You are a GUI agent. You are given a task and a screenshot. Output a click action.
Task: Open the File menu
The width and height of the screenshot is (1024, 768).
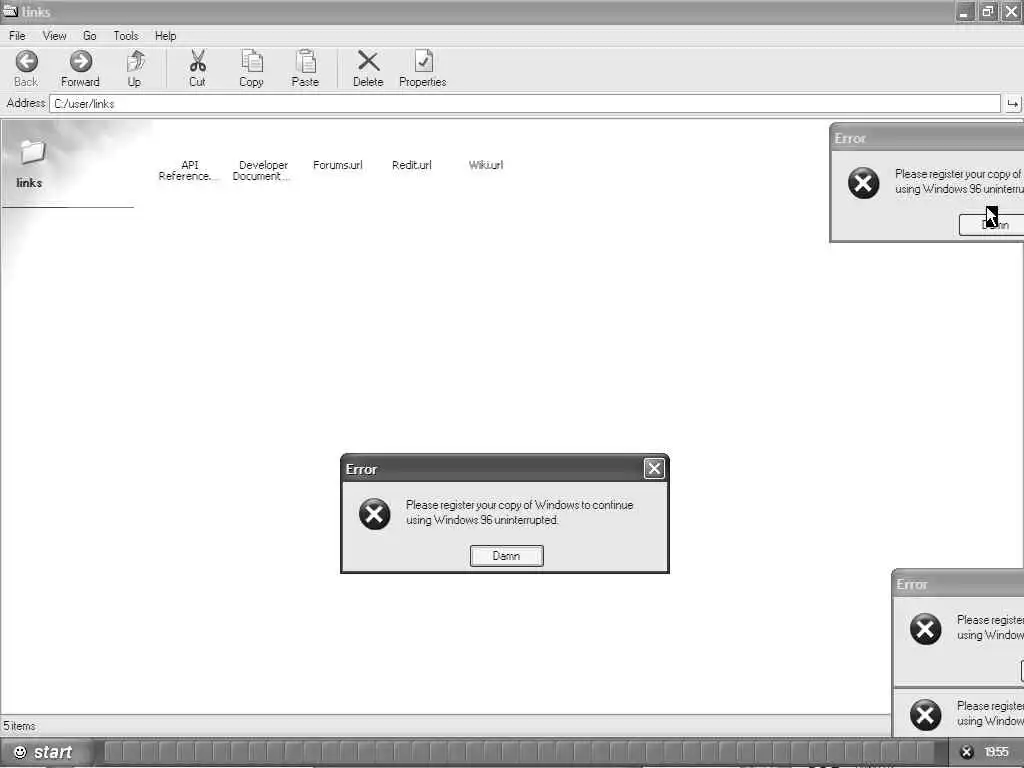point(17,36)
